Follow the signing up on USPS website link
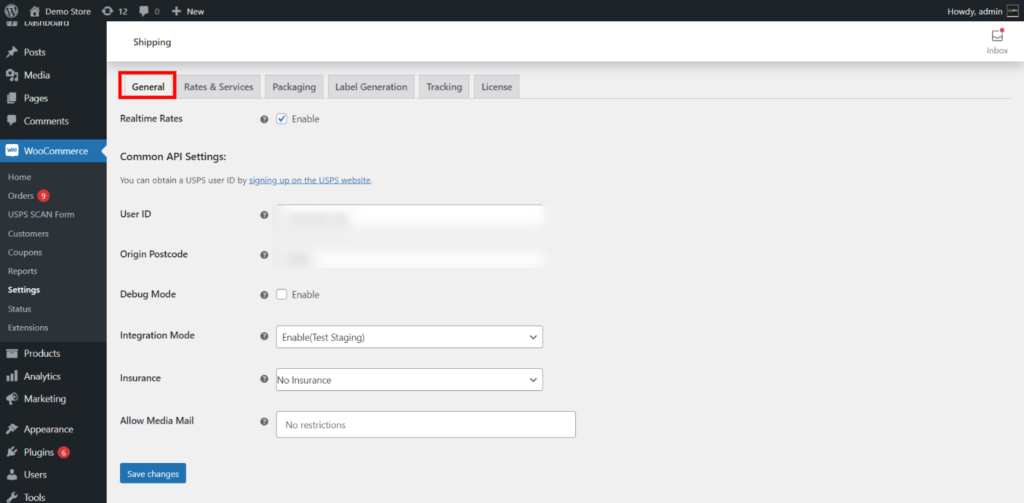The image size is (1024, 503). (310, 180)
